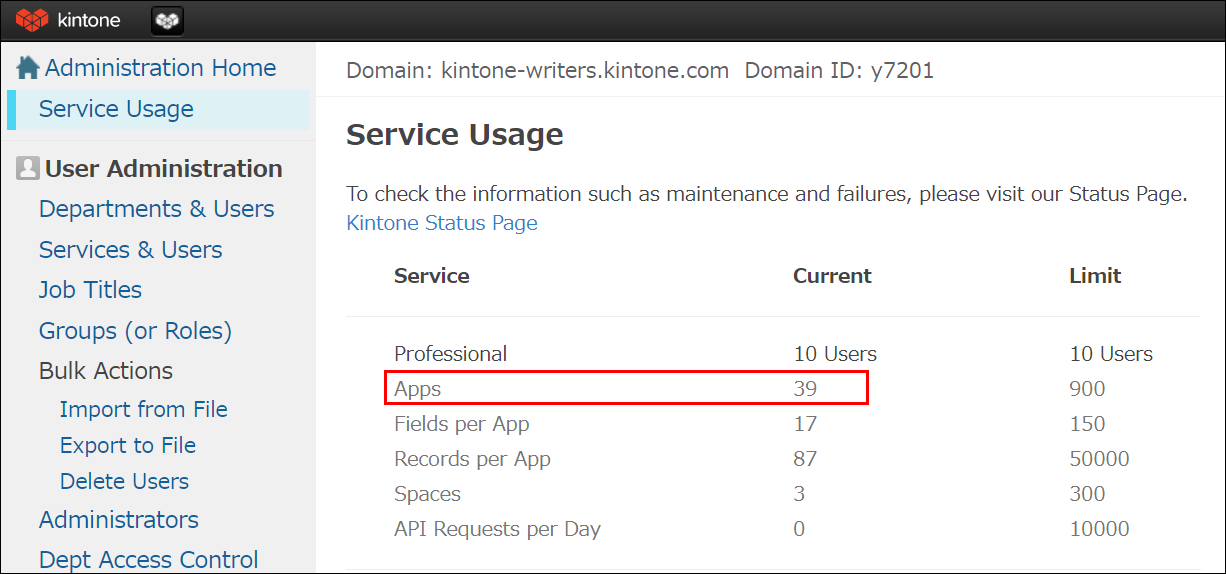Open Delete Users bulk action

[124, 481]
